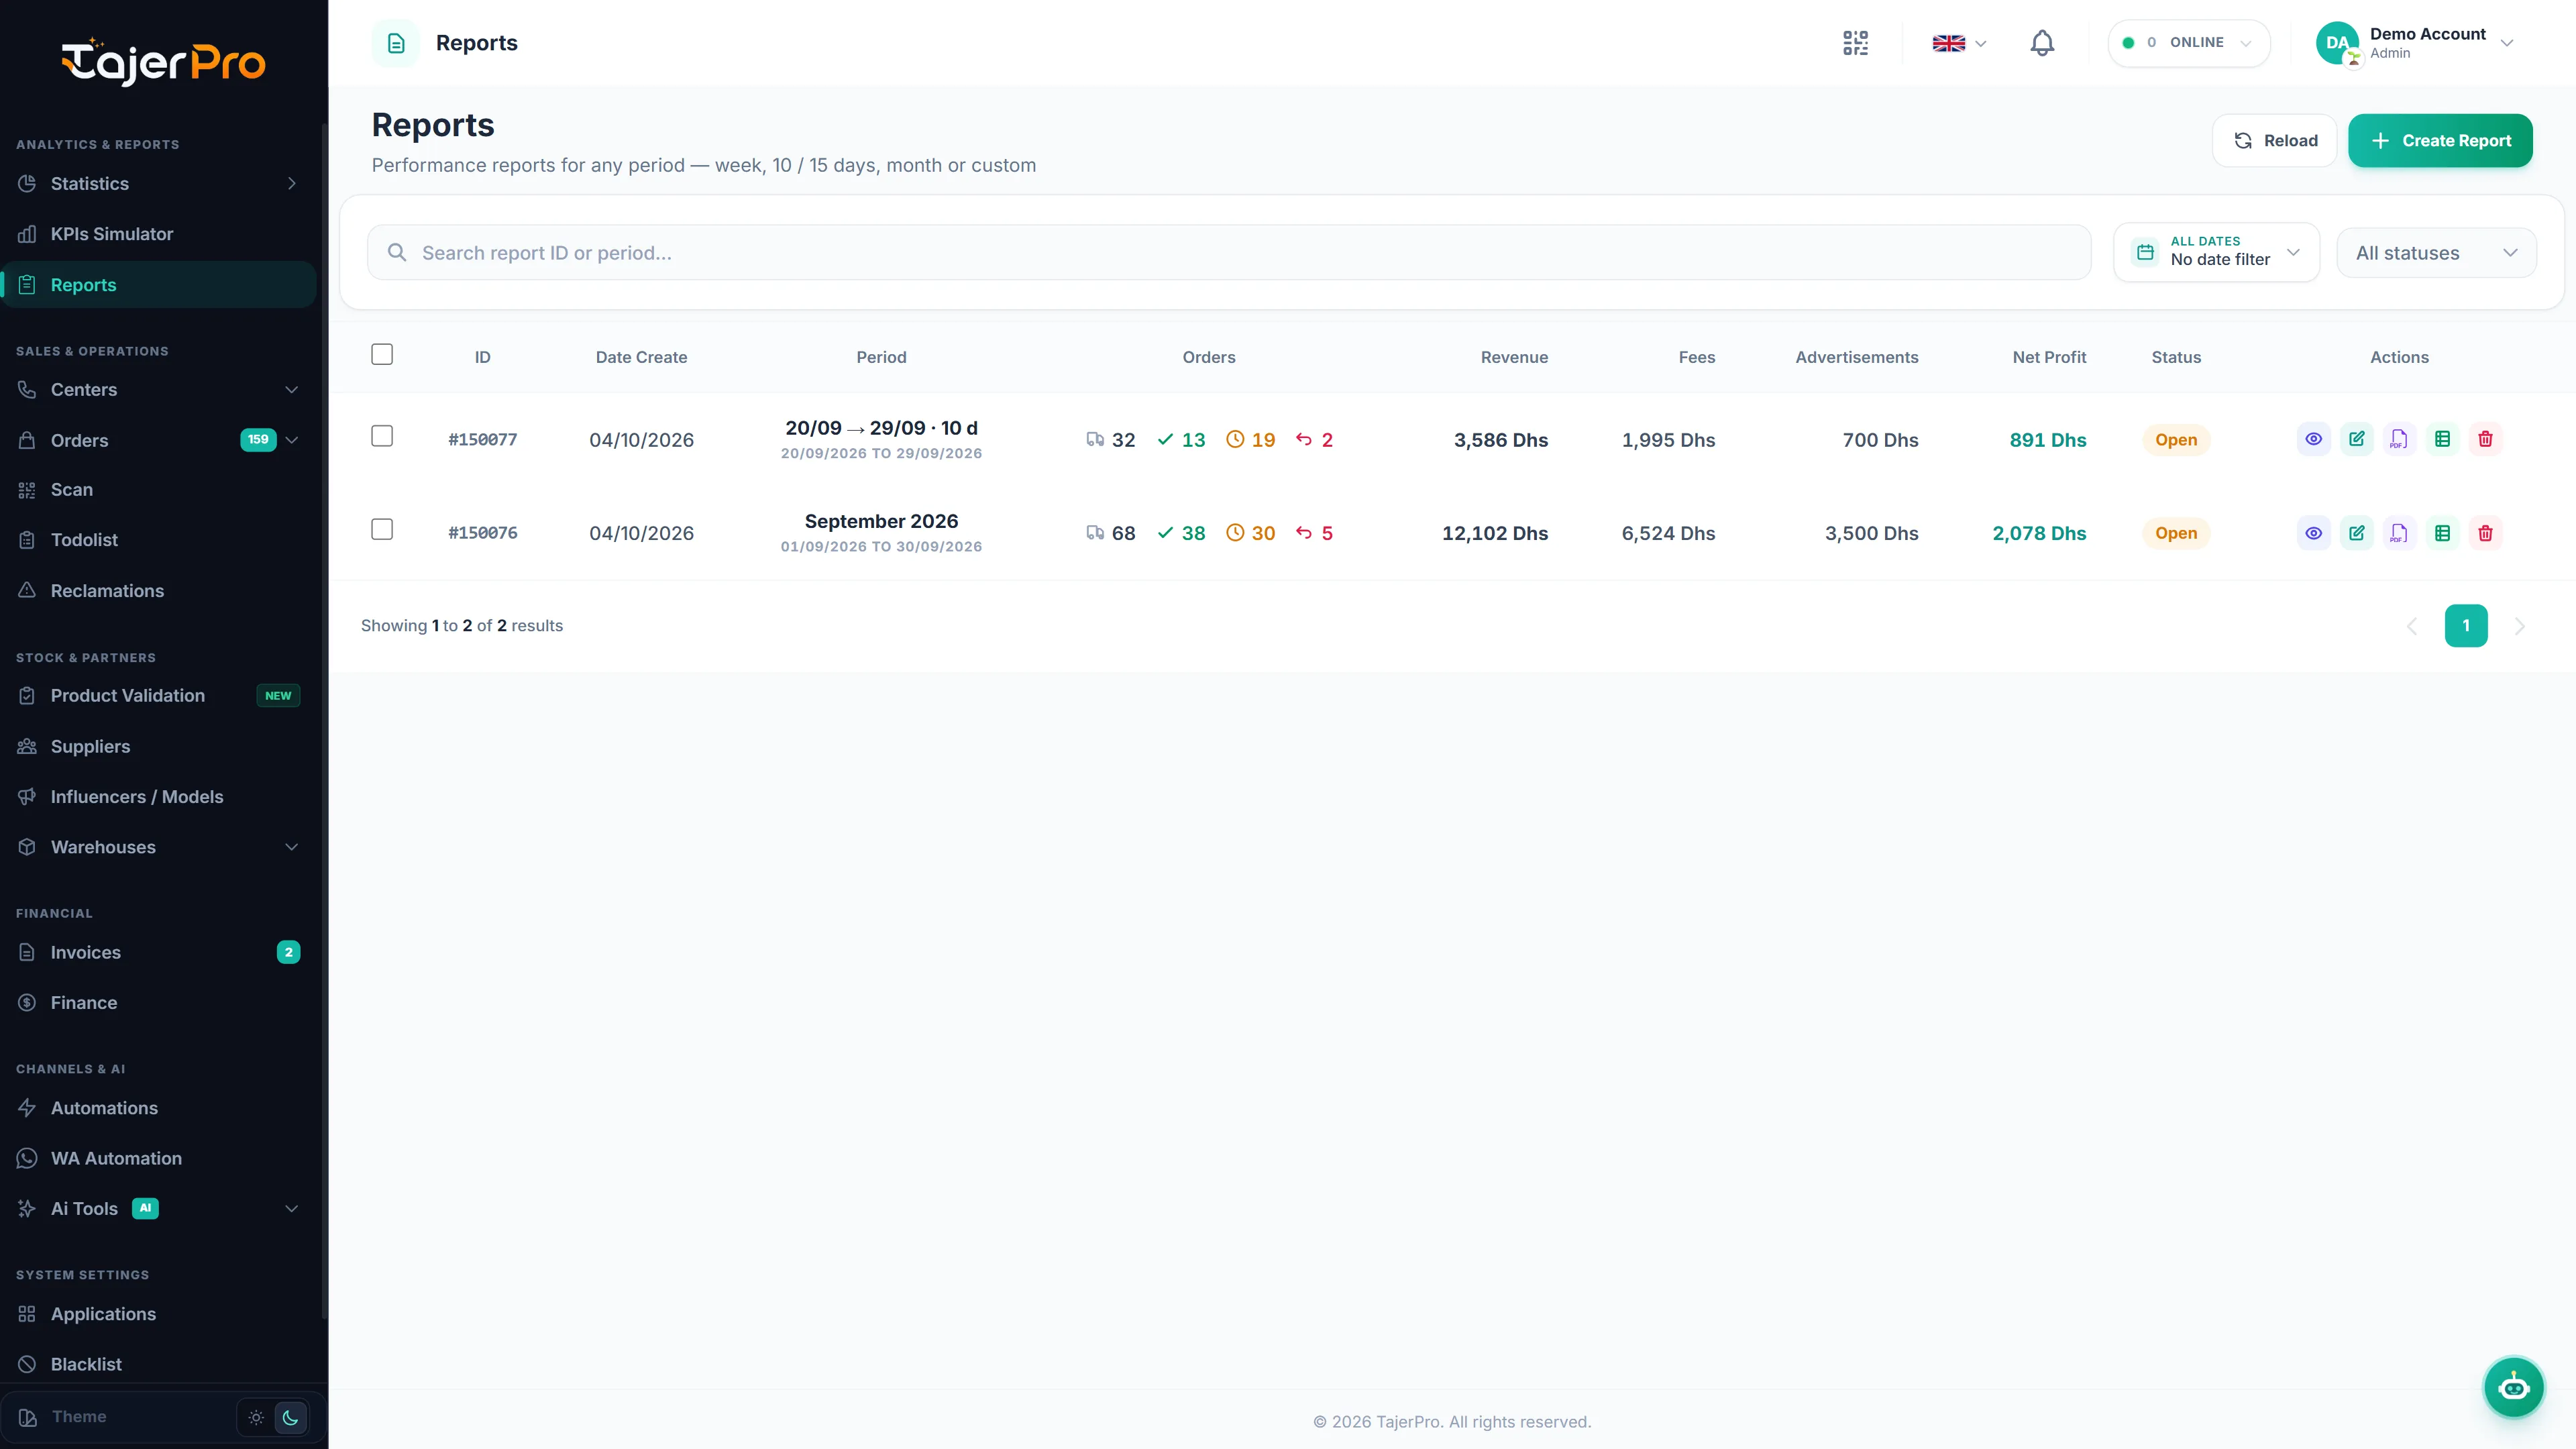Edit report #150076

click(x=2356, y=533)
